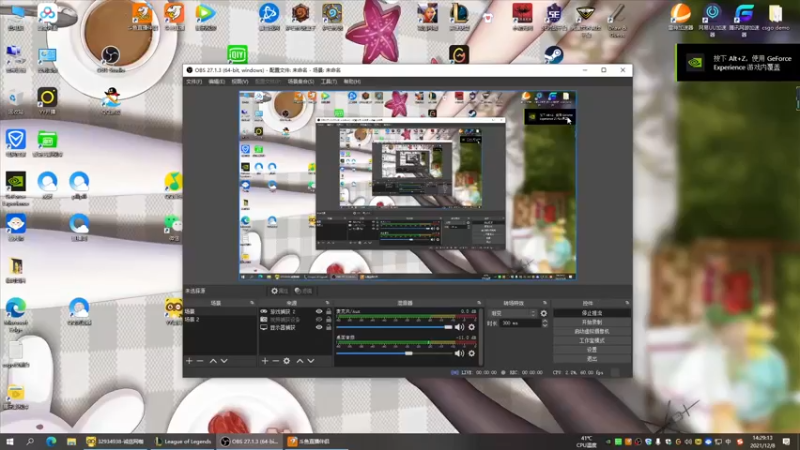Add a new scene with the plus icon
This screenshot has width=800, height=450.
pos(189,361)
